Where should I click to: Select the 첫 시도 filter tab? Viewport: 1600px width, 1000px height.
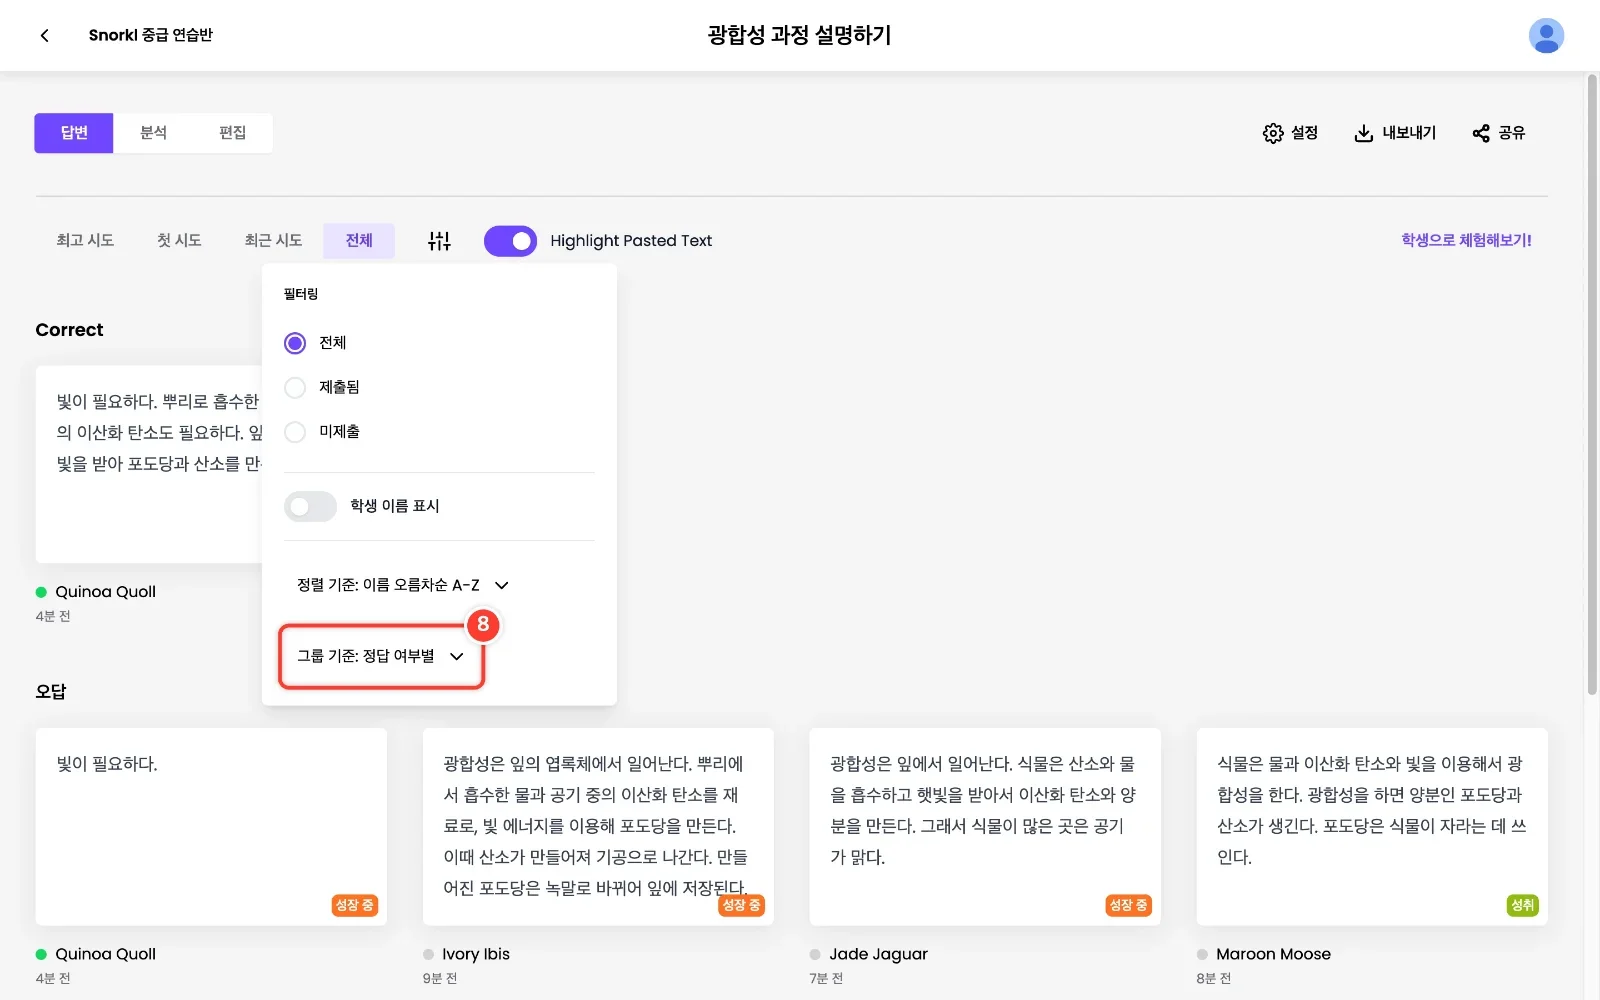[x=179, y=241]
